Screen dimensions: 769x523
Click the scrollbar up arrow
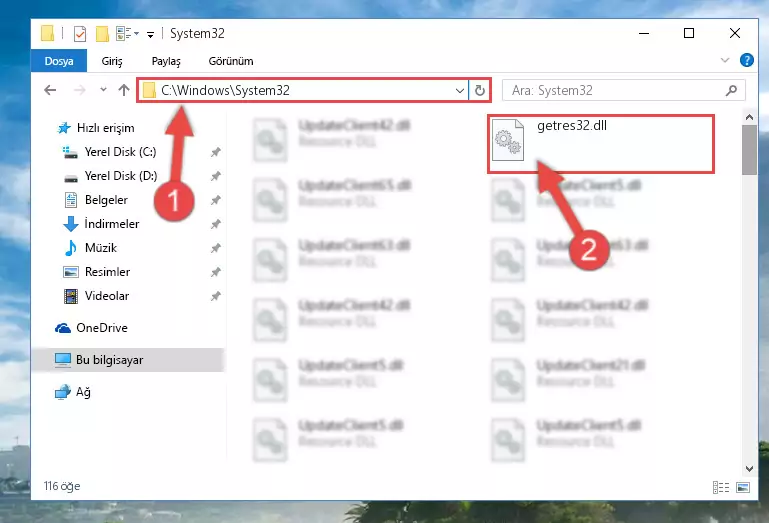[749, 117]
